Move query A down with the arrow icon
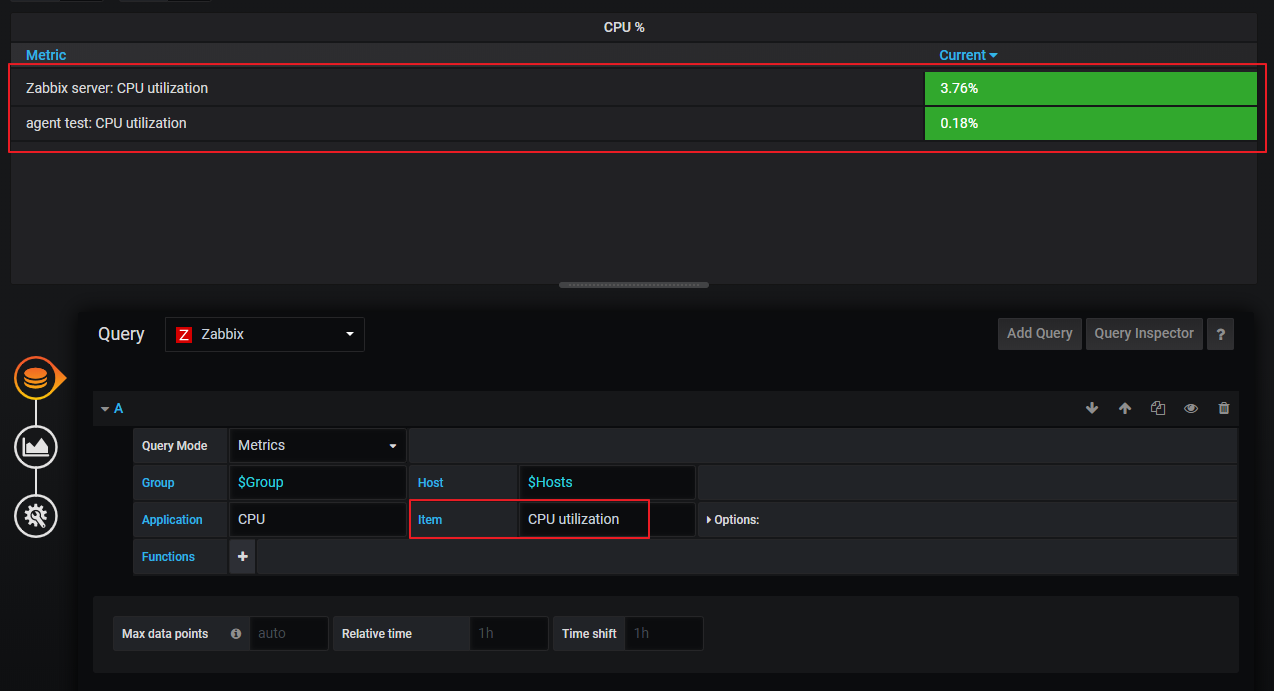Viewport: 1274px width, 691px height. pos(1092,408)
